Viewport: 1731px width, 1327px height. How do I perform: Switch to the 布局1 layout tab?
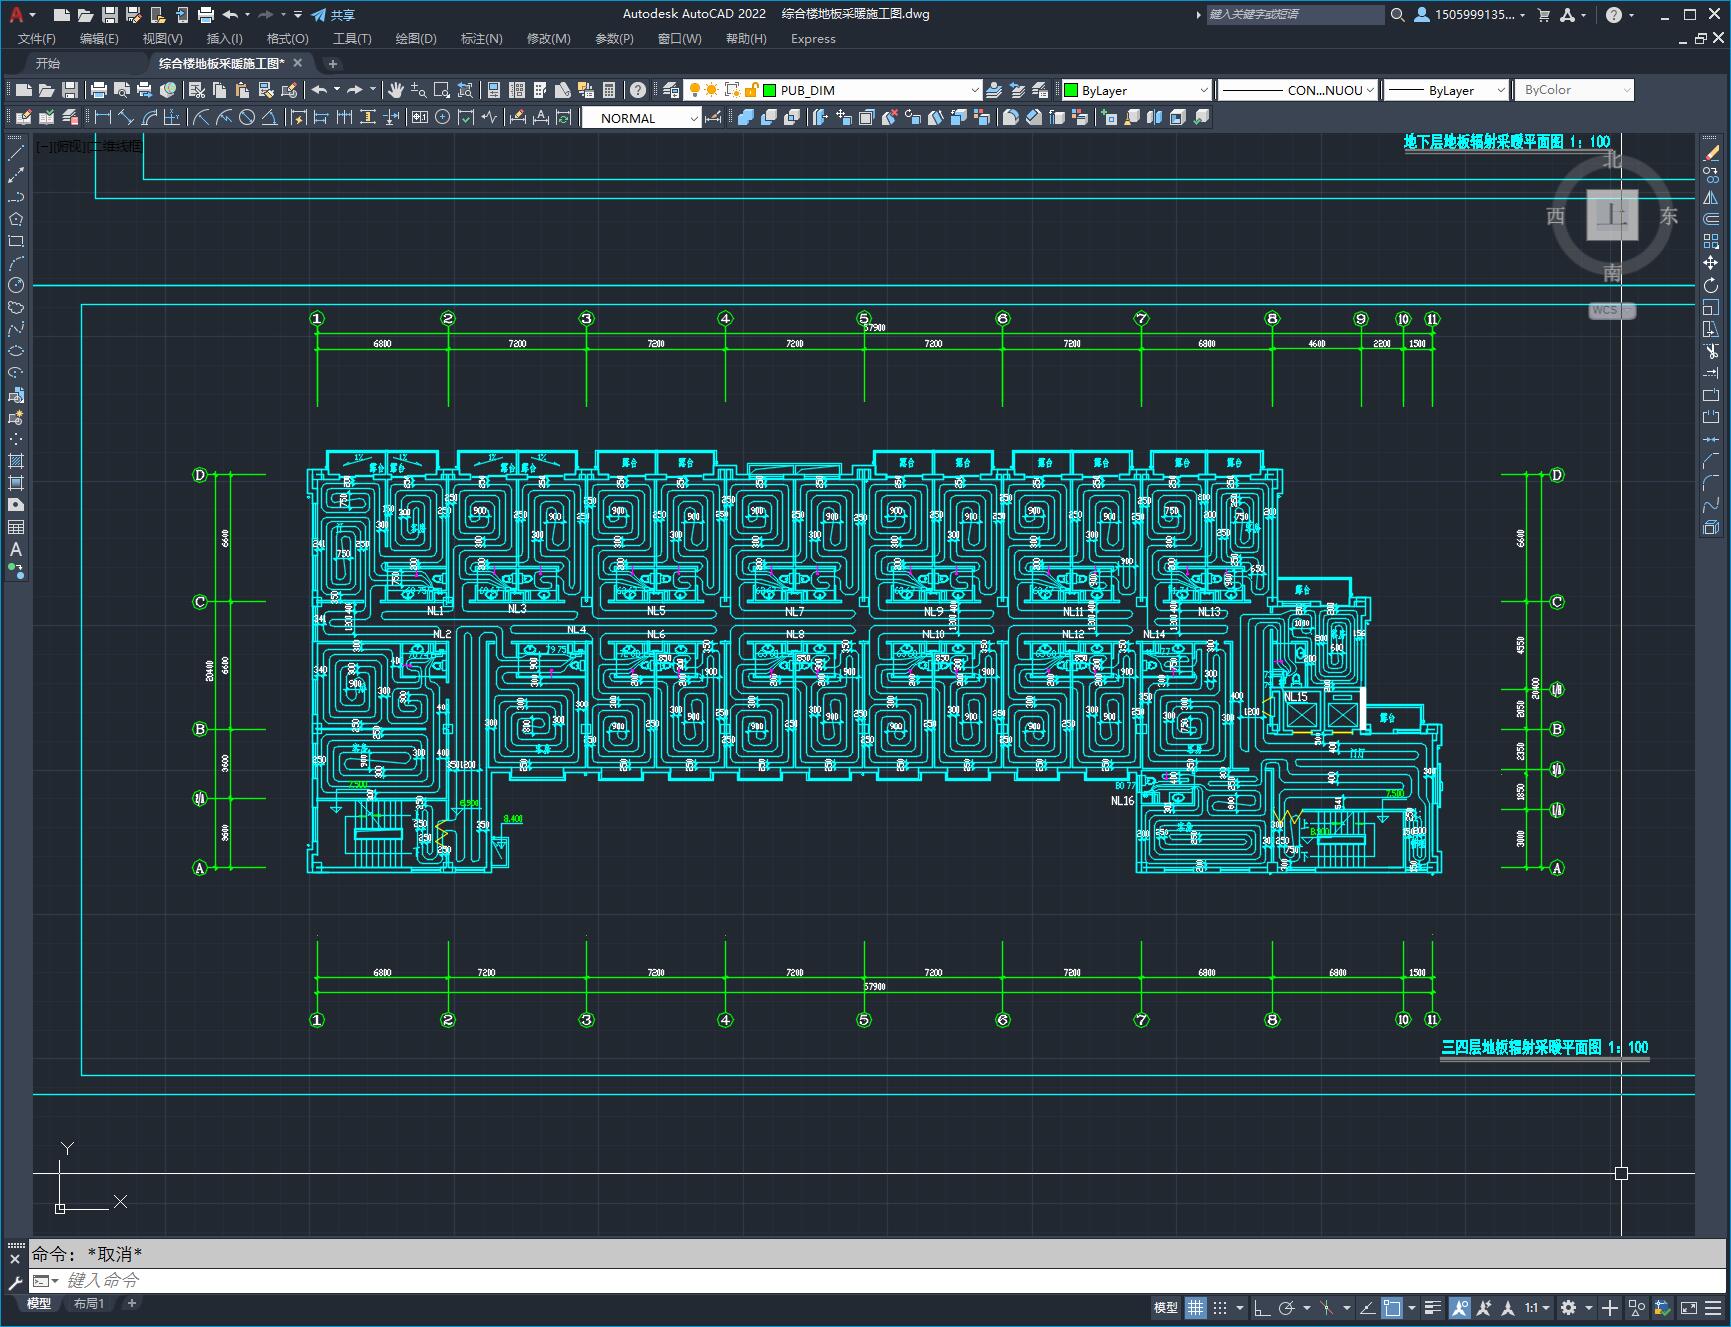[89, 1303]
